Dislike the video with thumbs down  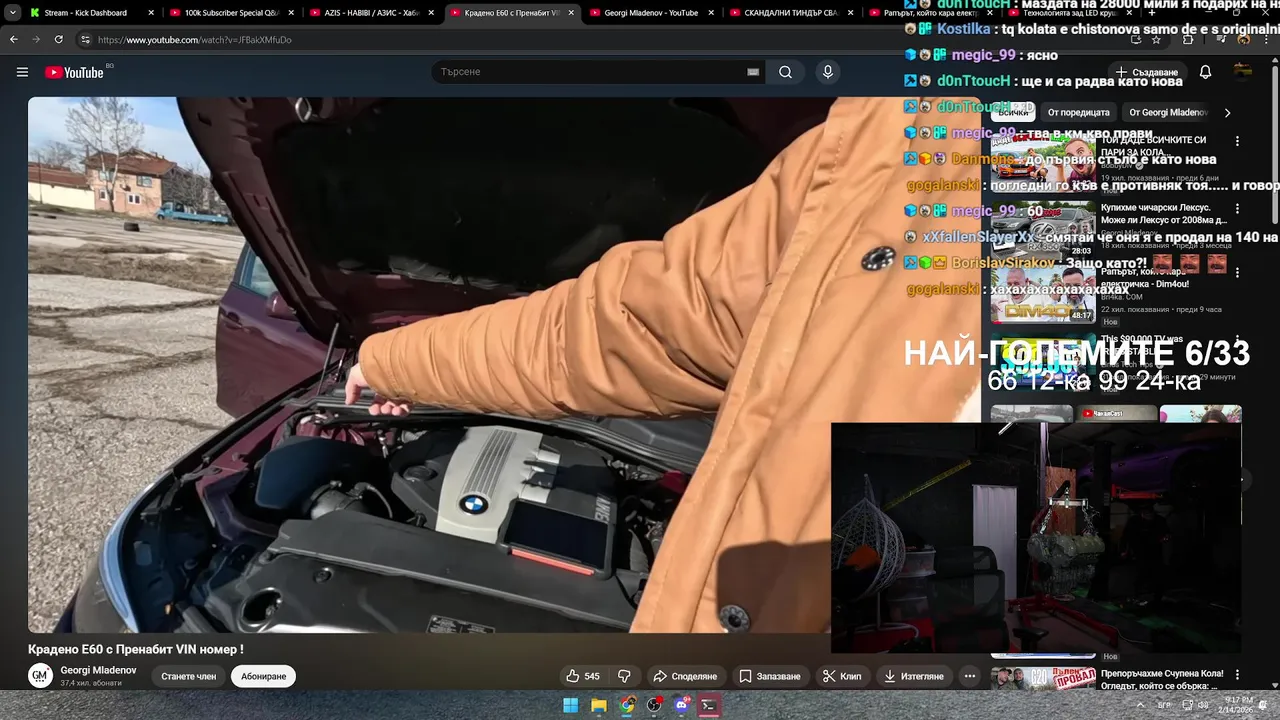pos(624,676)
